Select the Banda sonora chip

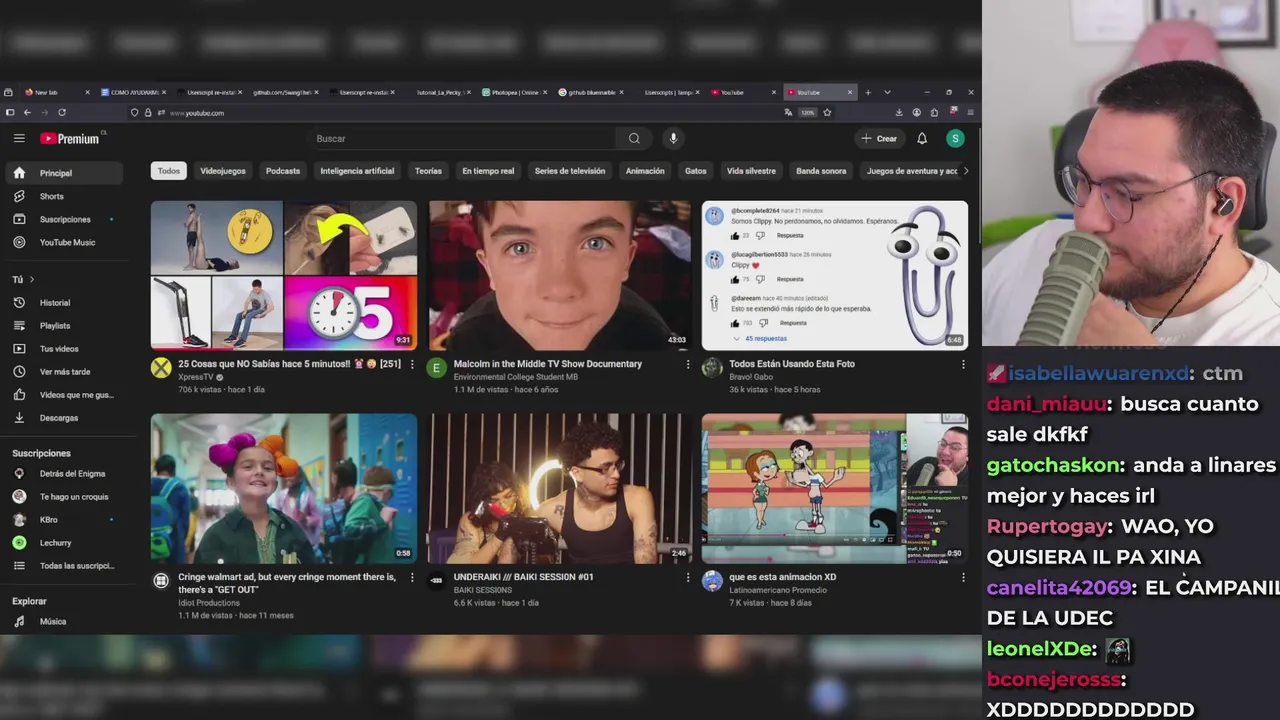[821, 171]
